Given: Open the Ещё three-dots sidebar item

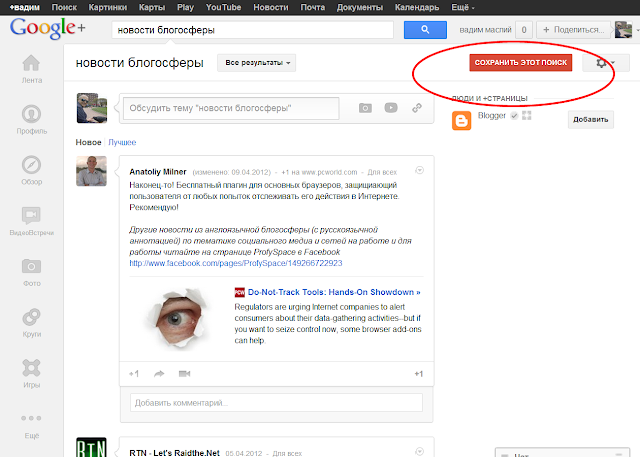Looking at the screenshot, I should click(x=31, y=418).
